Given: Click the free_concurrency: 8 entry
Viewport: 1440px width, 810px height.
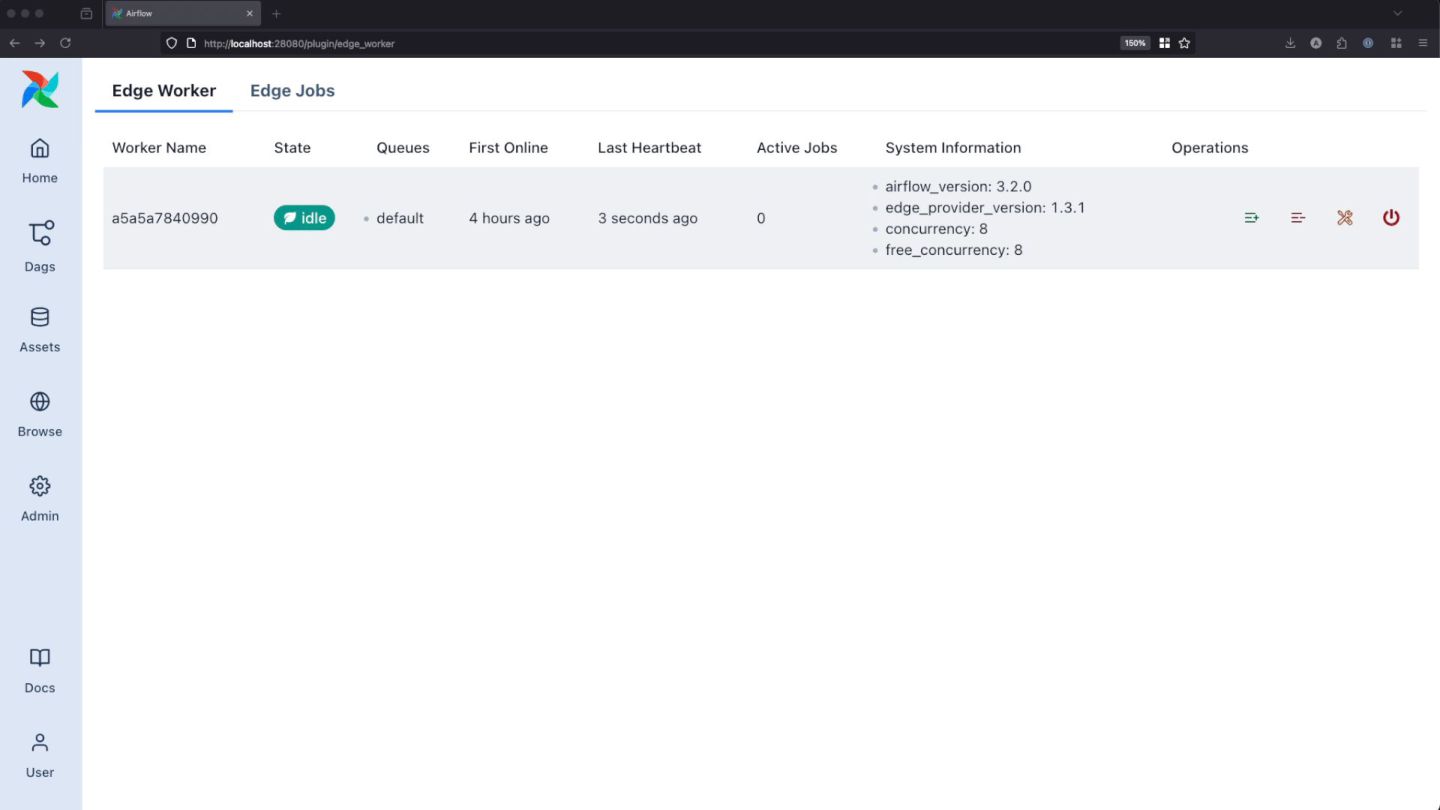Looking at the screenshot, I should tap(954, 250).
